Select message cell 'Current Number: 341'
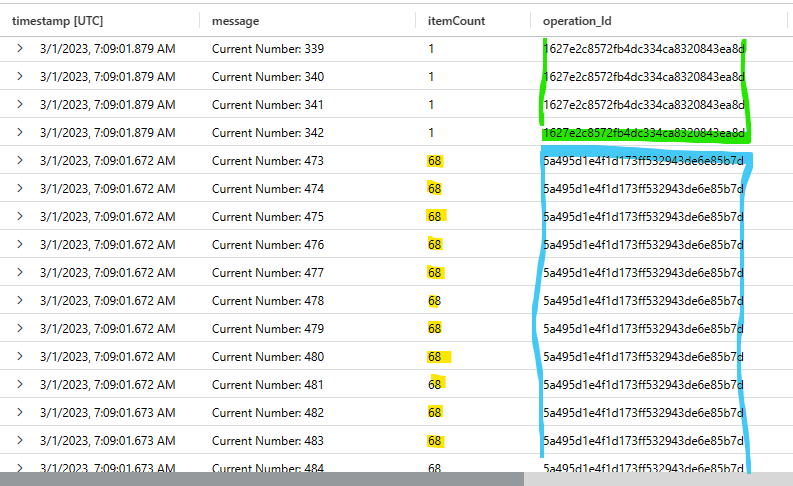793x486 pixels. 268,104
